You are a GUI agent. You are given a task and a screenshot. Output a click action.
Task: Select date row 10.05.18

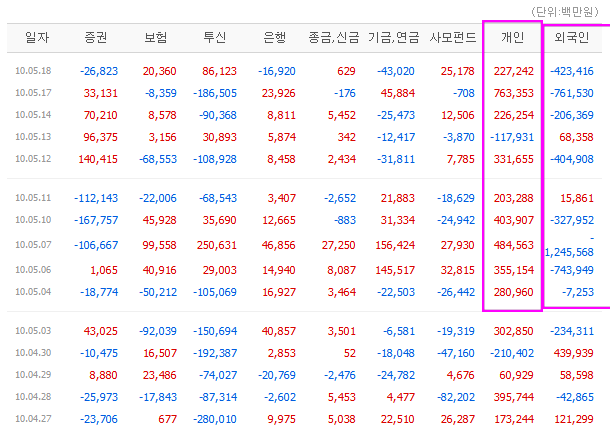(33, 71)
